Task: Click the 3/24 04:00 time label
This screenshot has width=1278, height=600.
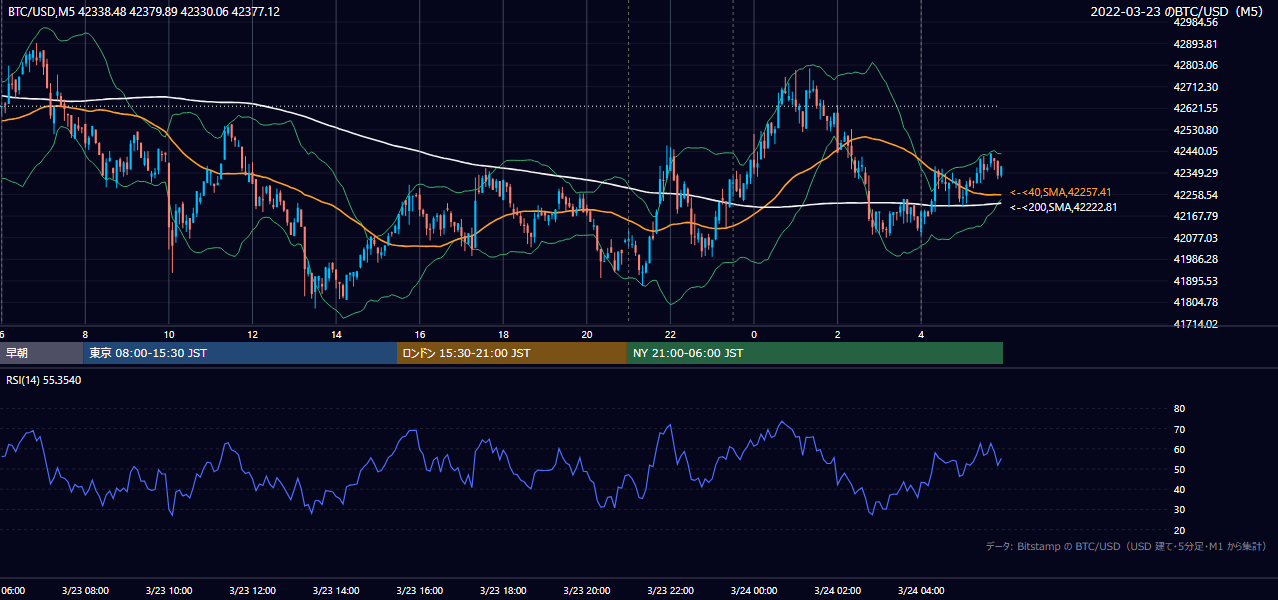Action: (920, 591)
